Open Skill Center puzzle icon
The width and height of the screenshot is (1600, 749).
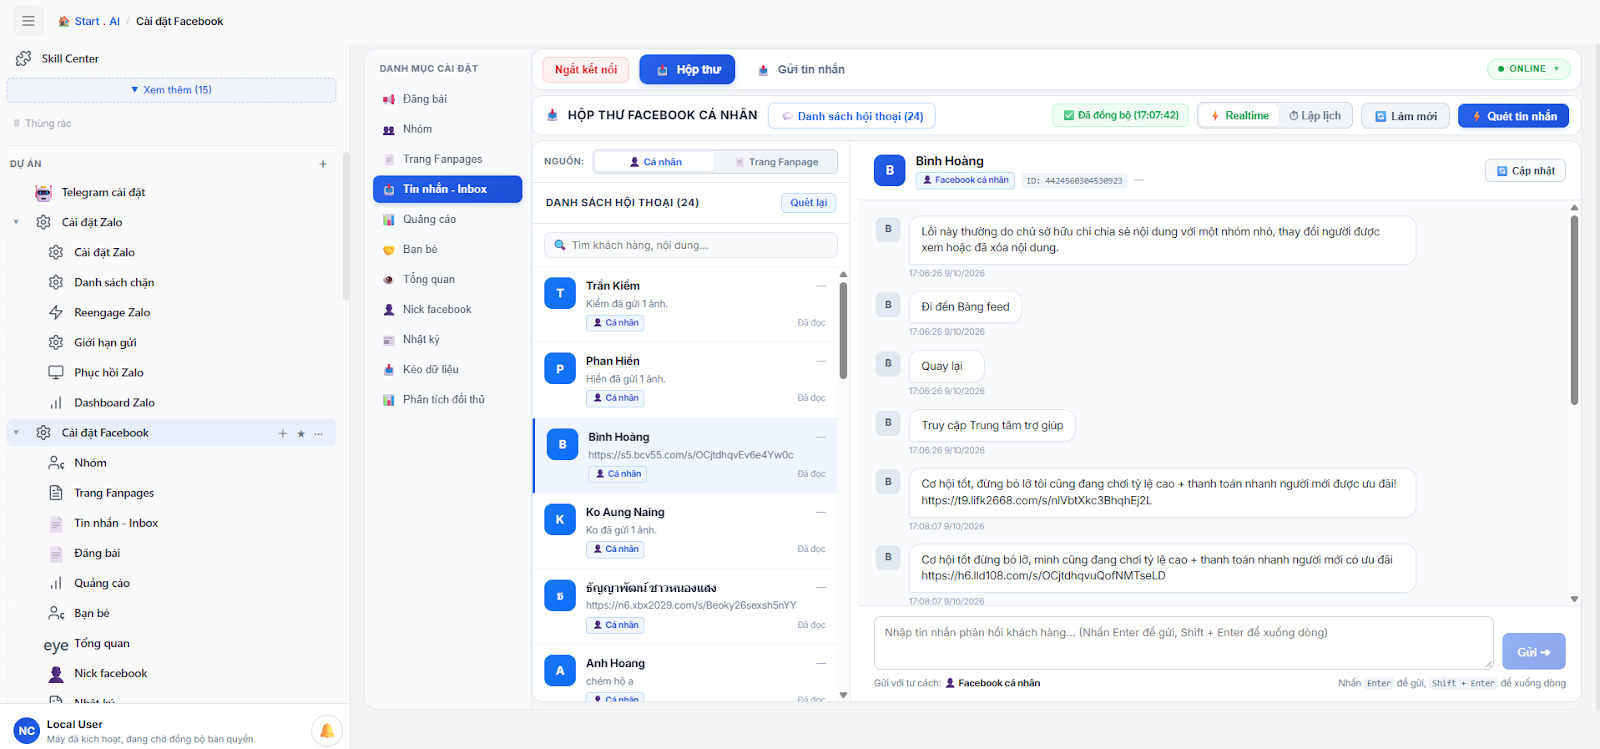click(x=24, y=59)
